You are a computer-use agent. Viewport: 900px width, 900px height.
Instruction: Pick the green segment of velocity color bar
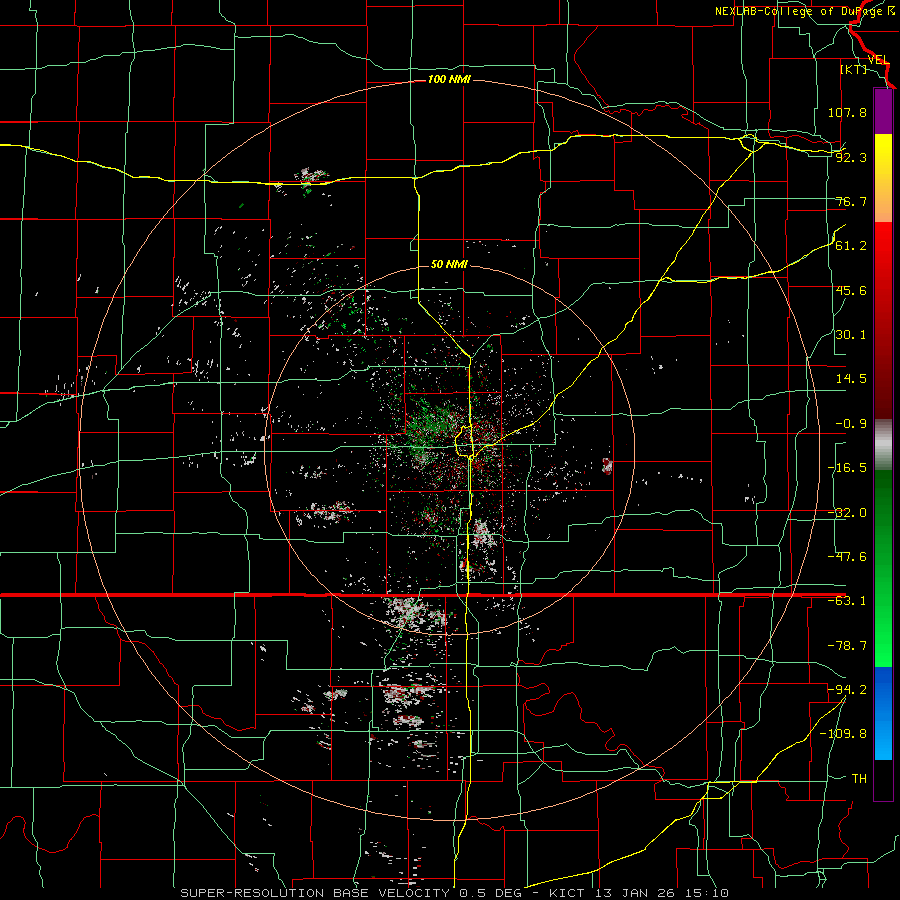(x=883, y=569)
